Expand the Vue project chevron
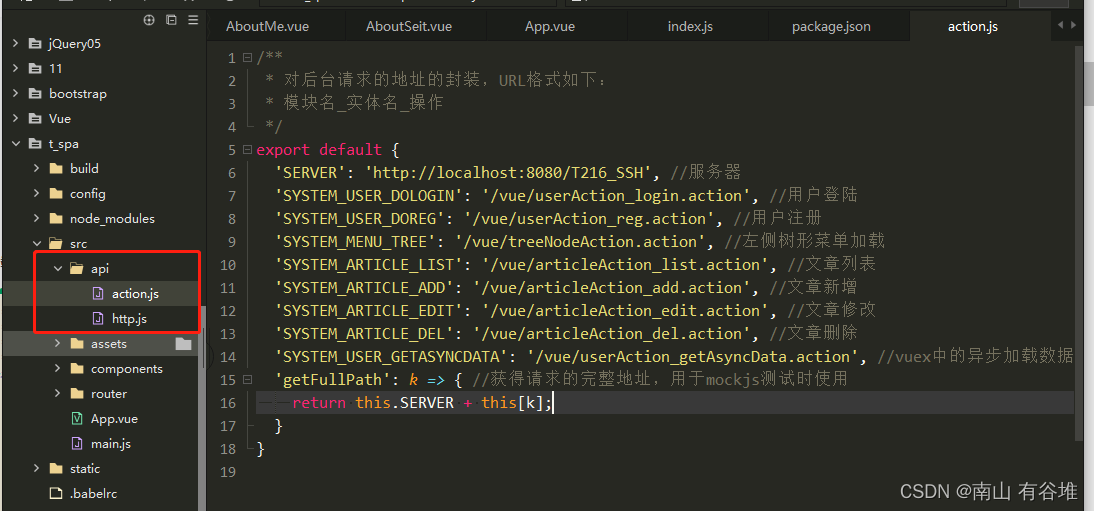 click(x=15, y=119)
